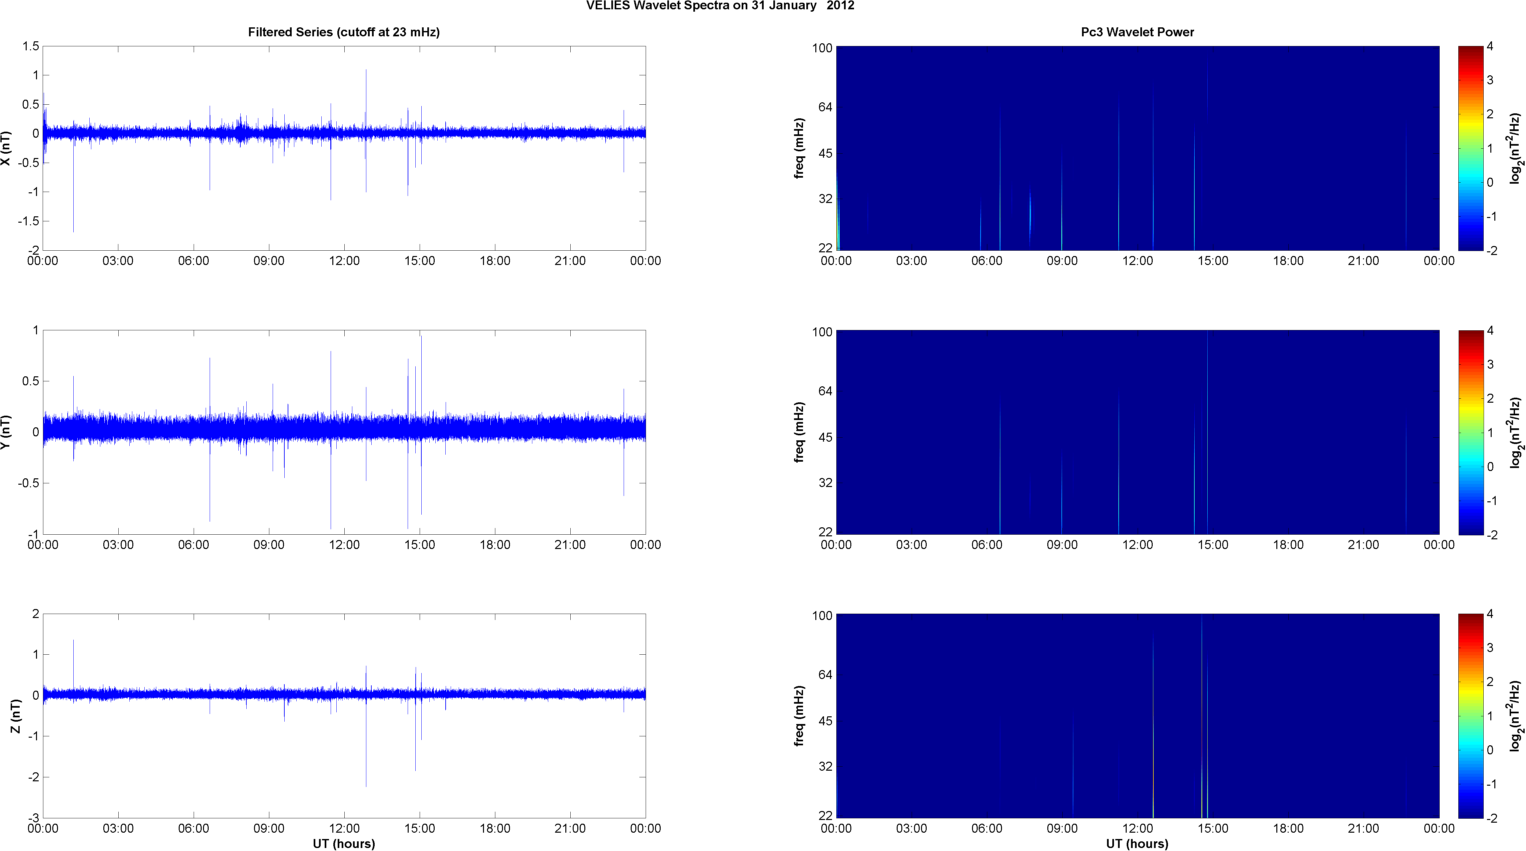The image size is (1526, 851).
Task: Click "UT (hours)" label under bottom spectrogram
Action: [1137, 844]
